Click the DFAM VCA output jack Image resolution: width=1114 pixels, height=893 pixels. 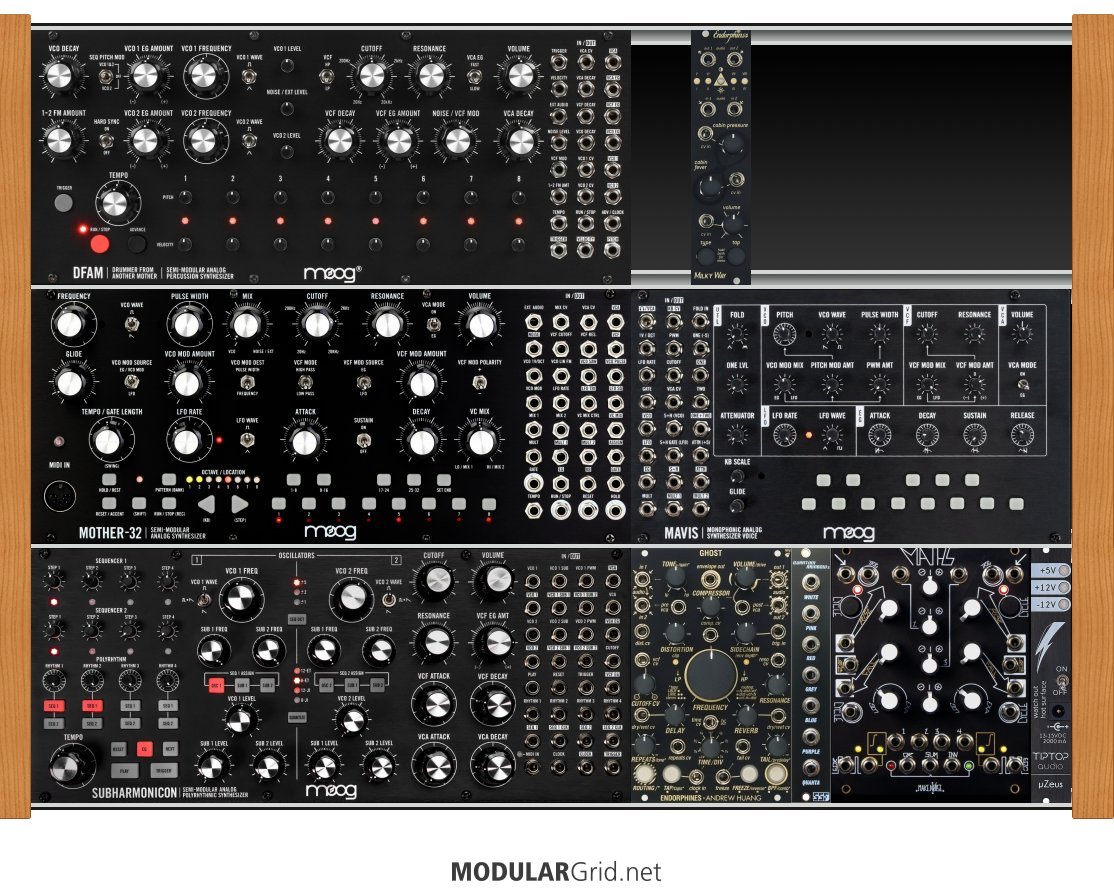click(612, 63)
